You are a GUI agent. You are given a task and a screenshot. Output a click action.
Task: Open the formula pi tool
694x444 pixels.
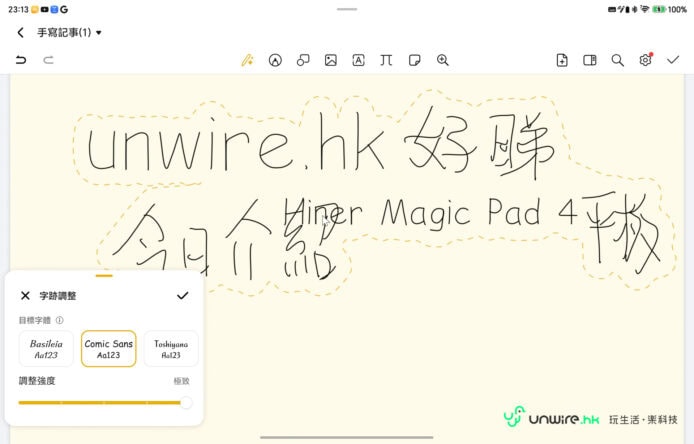386,60
